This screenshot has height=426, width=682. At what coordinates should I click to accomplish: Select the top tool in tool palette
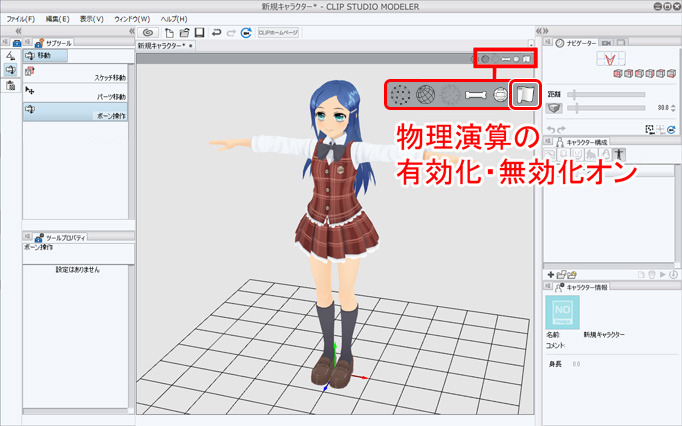10,56
